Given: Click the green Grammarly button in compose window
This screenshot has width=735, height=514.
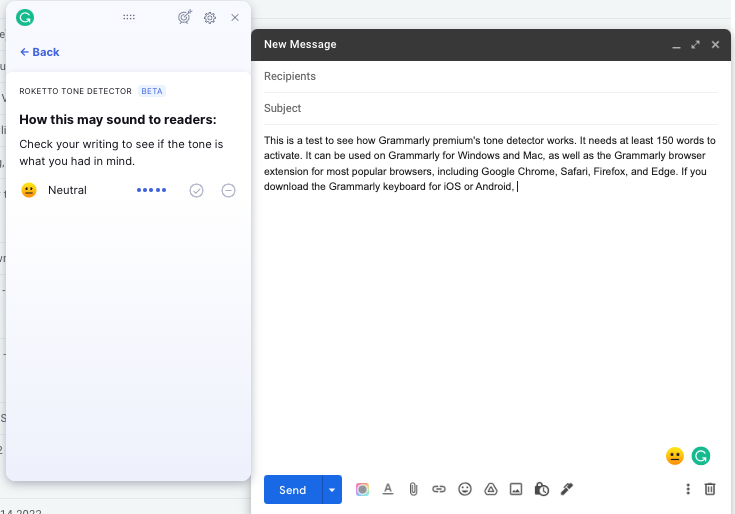Looking at the screenshot, I should [701, 456].
